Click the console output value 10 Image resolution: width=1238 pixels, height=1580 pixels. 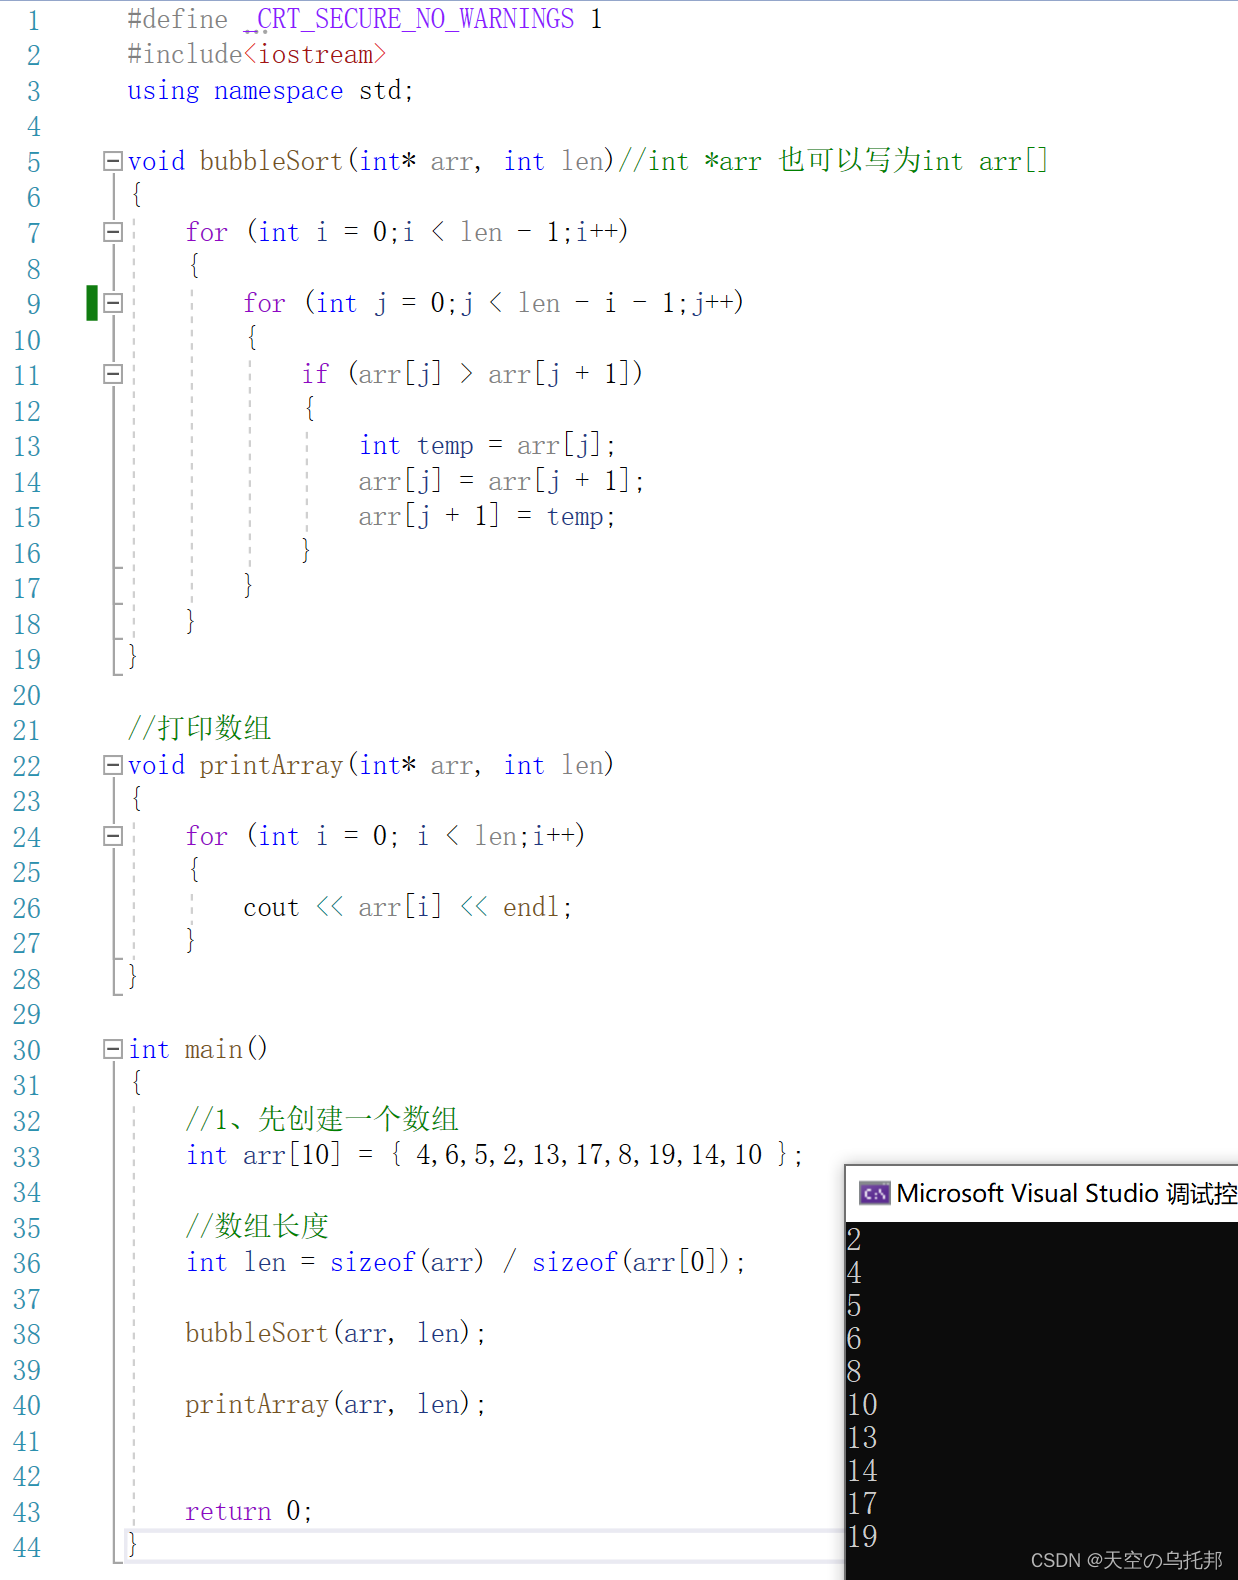click(x=862, y=1405)
